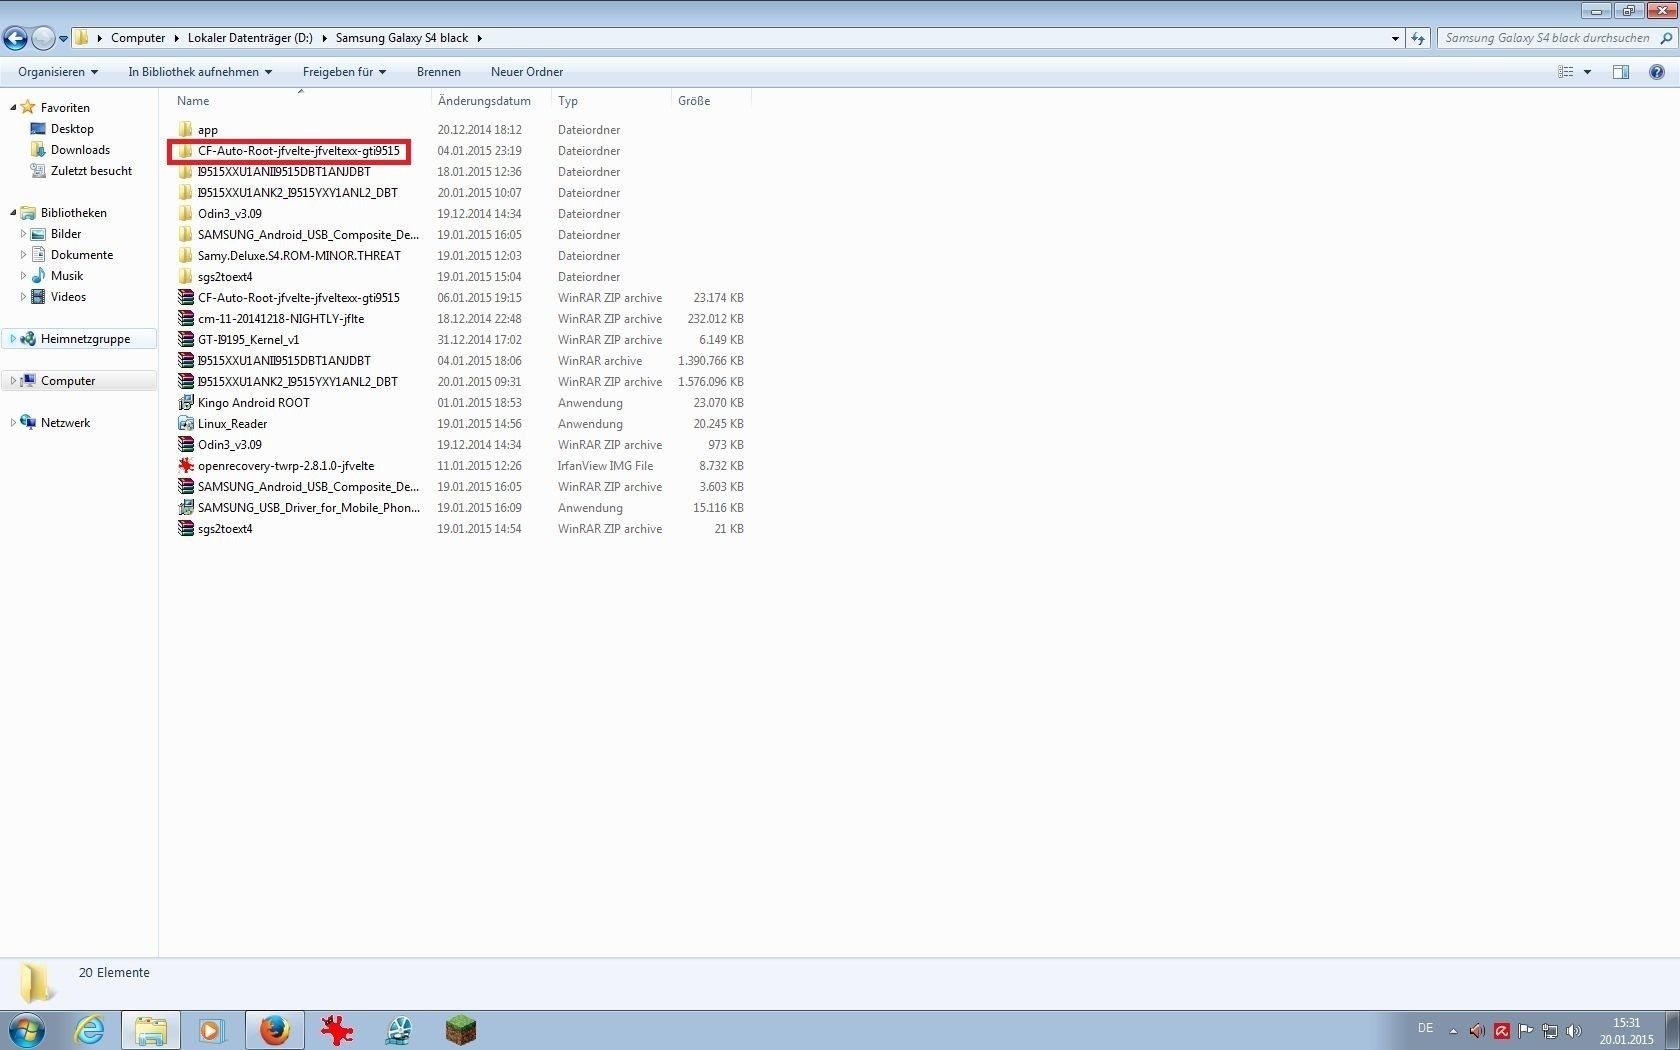Collapse the Favoriten tree section
This screenshot has height=1050, width=1680.
(13, 108)
